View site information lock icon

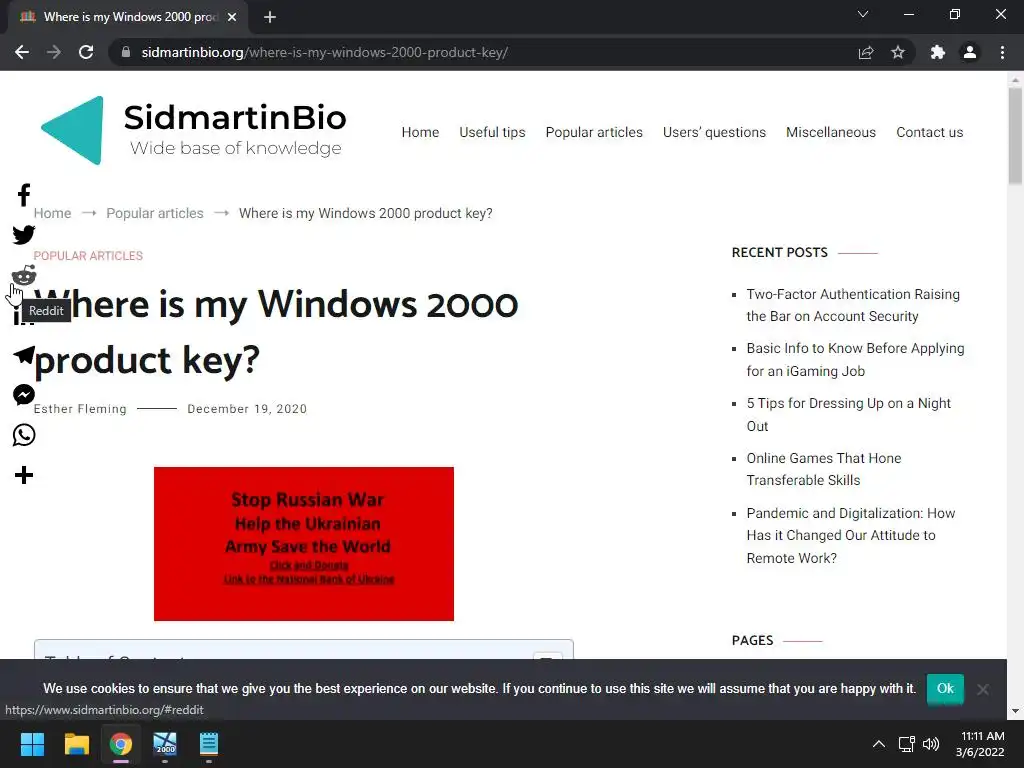[126, 52]
